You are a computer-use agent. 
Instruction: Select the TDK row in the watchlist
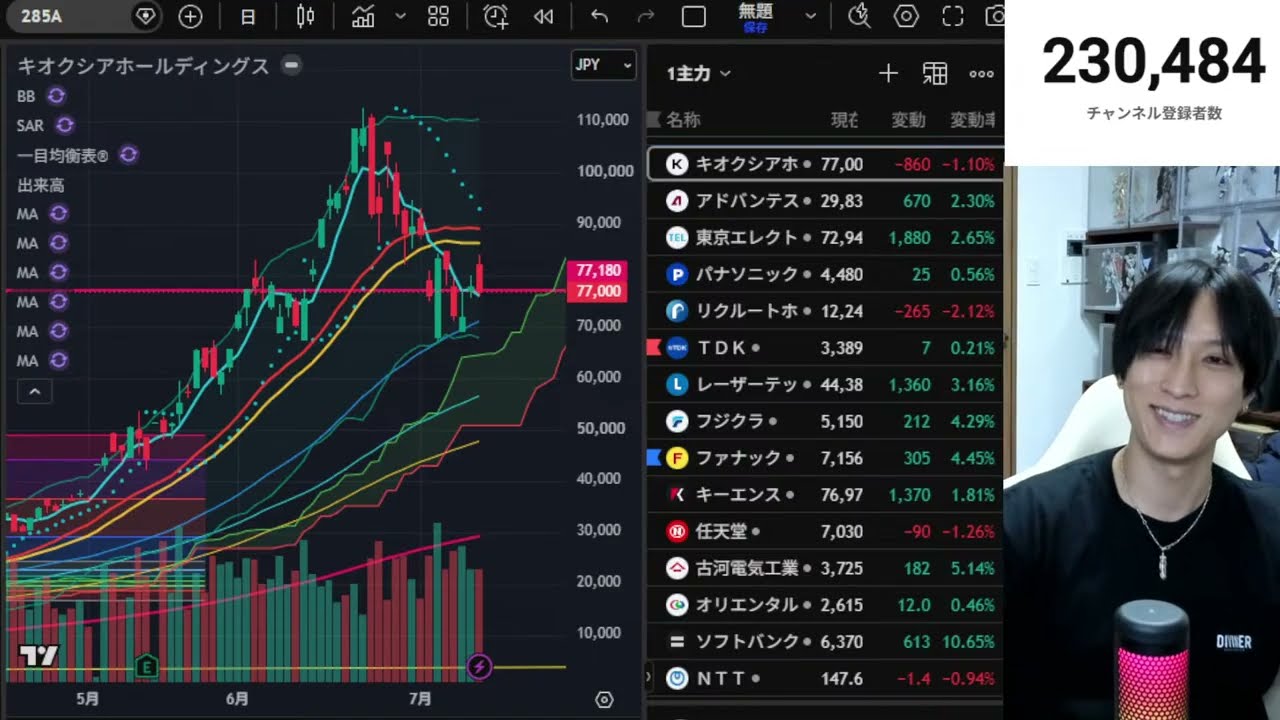[826, 348]
